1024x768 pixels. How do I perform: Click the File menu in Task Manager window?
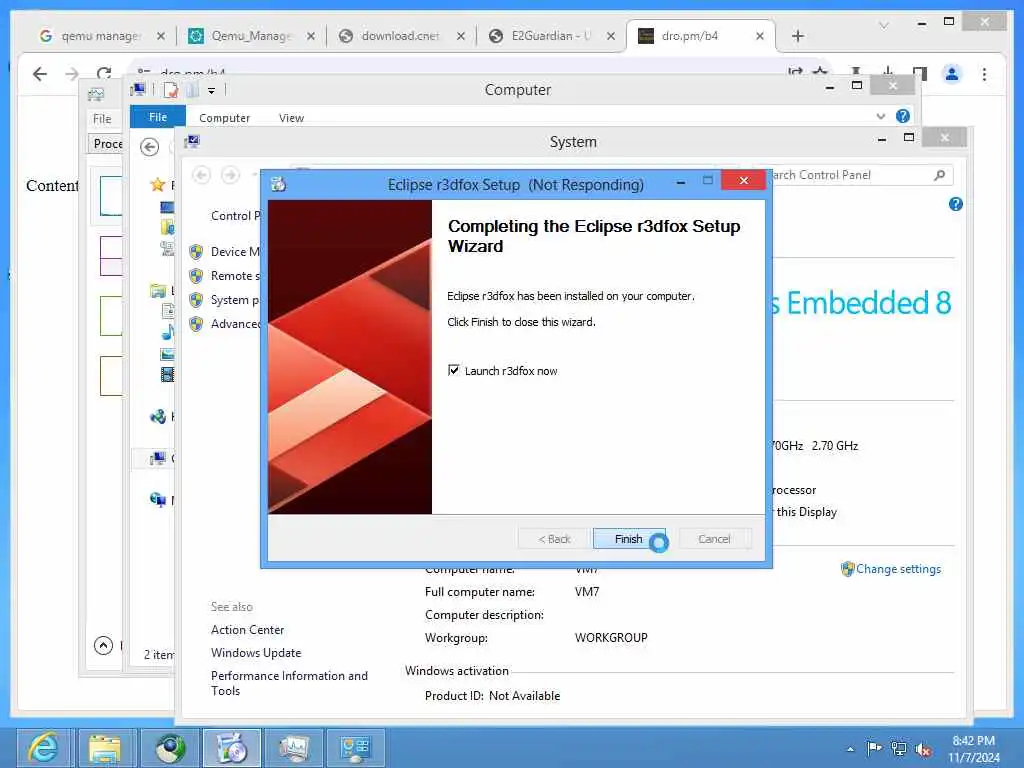(102, 119)
